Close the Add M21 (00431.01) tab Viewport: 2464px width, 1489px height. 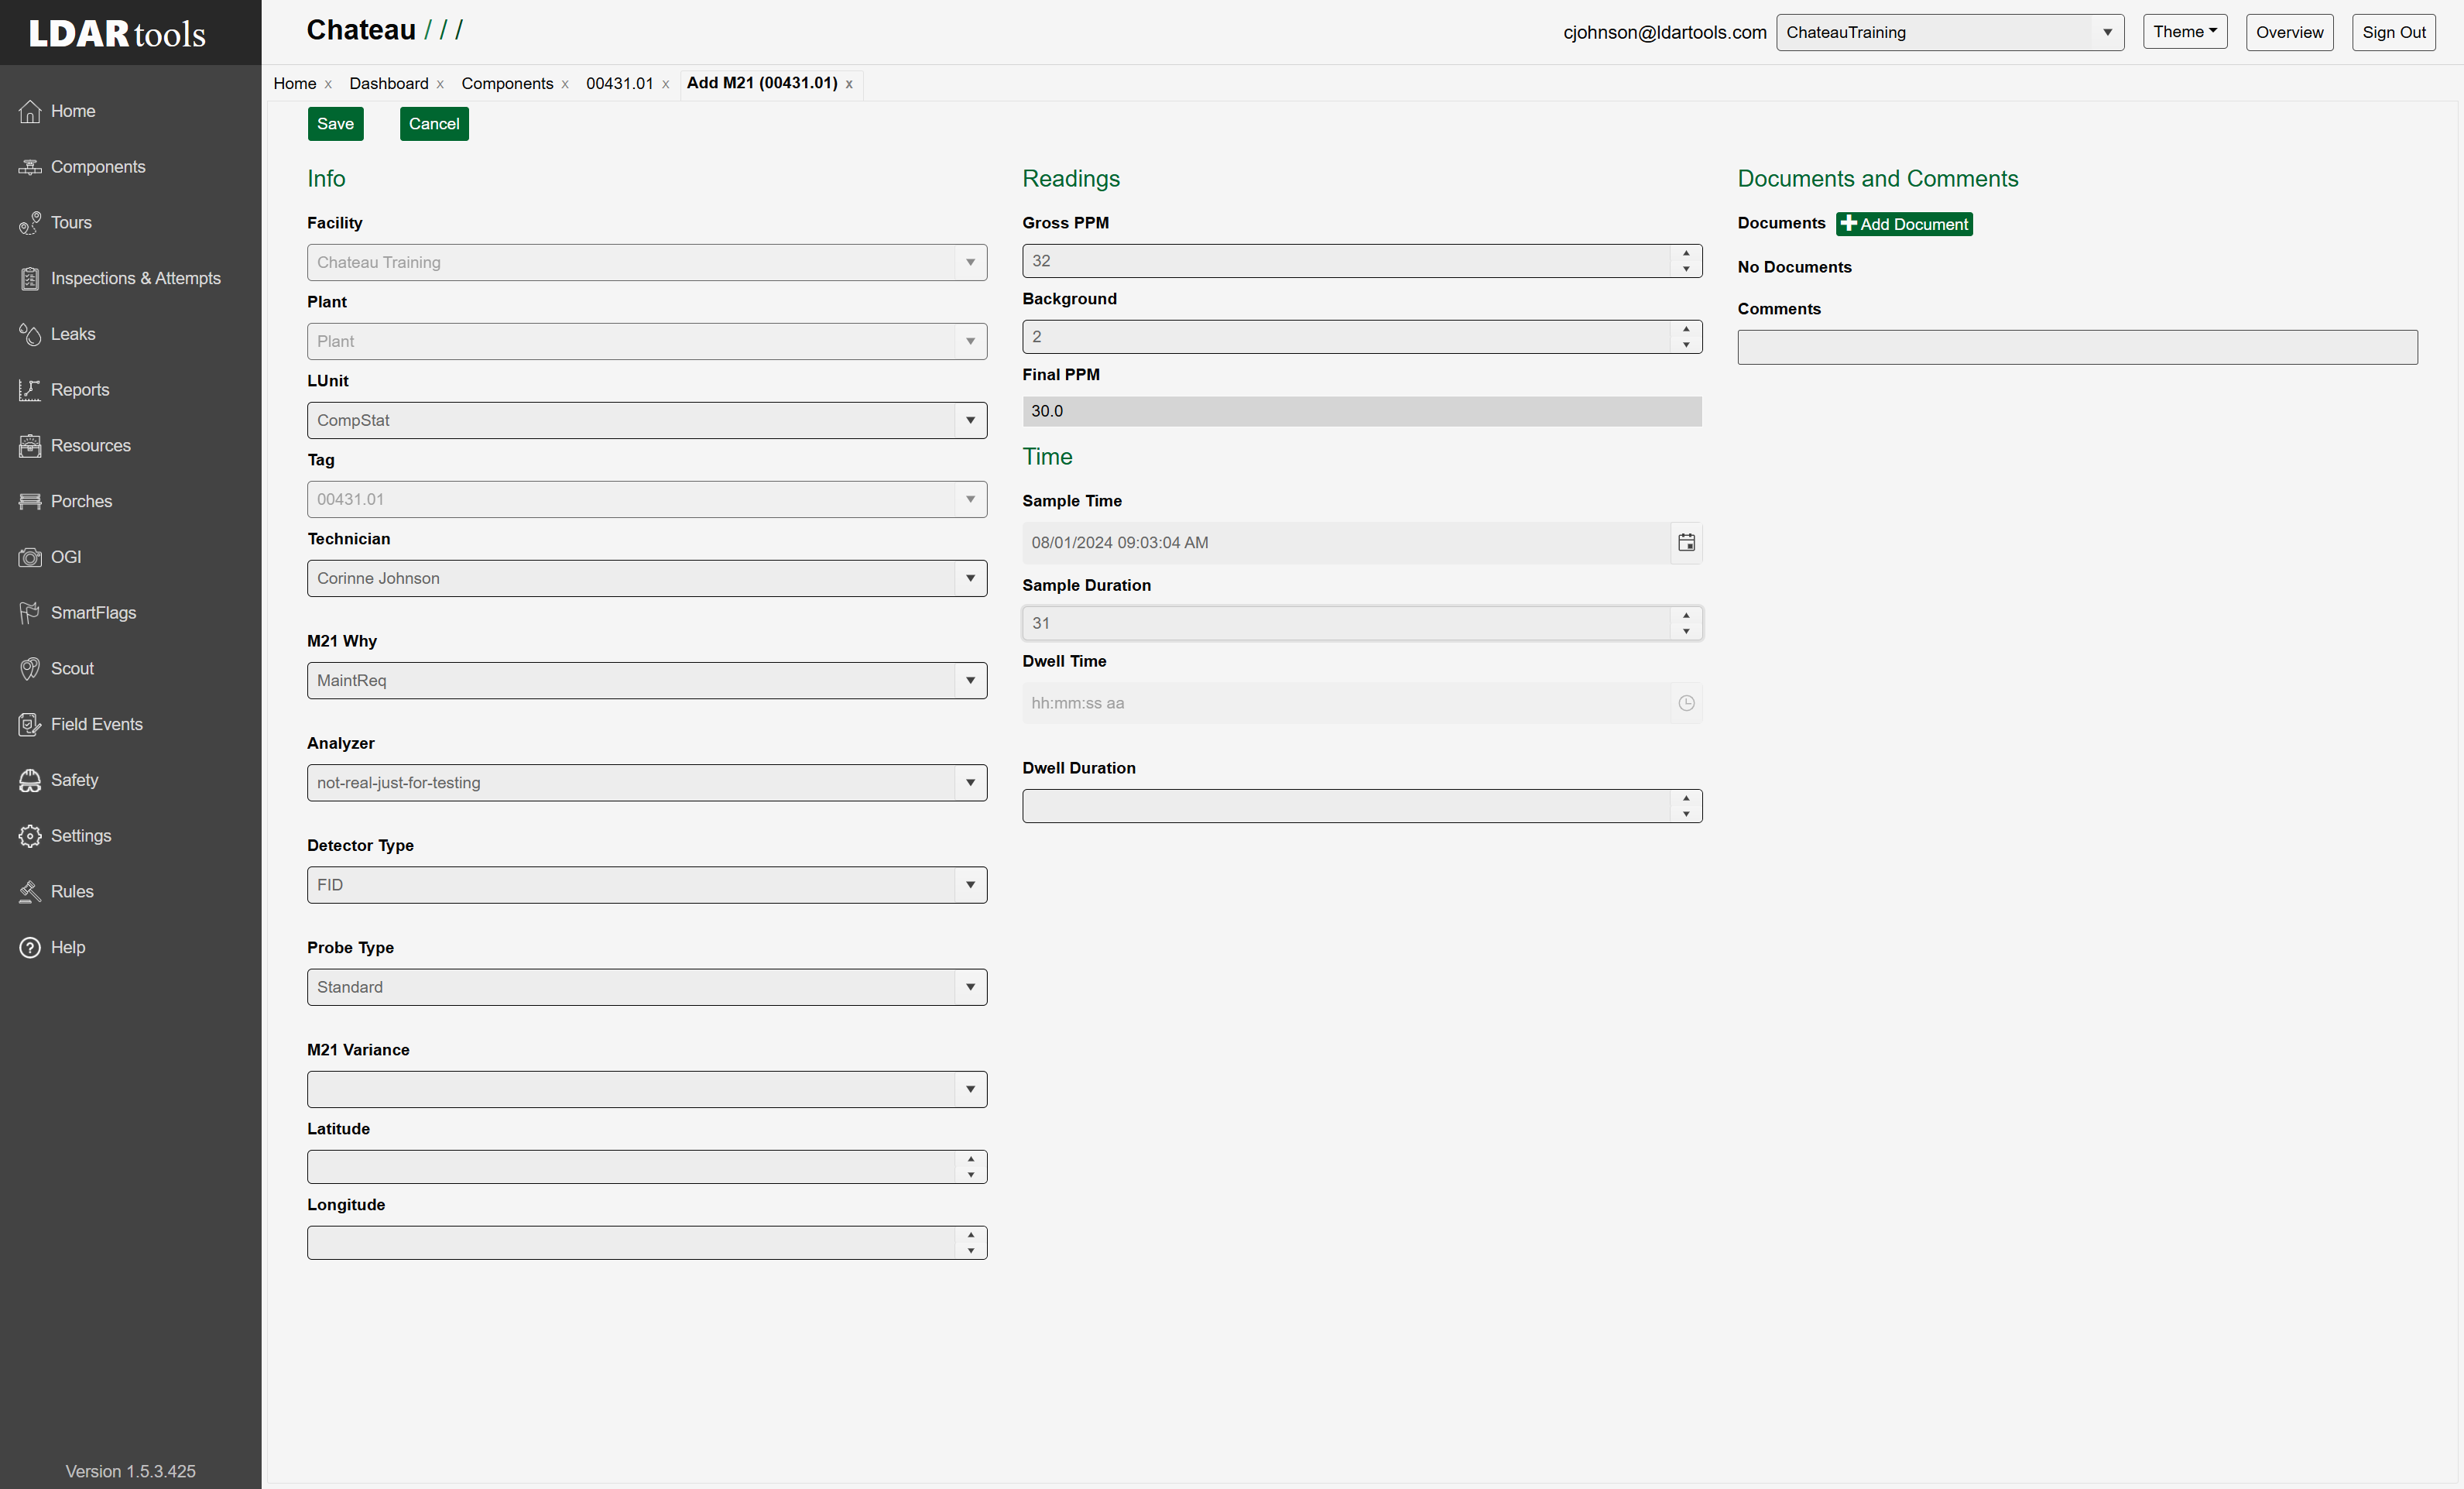pos(849,84)
